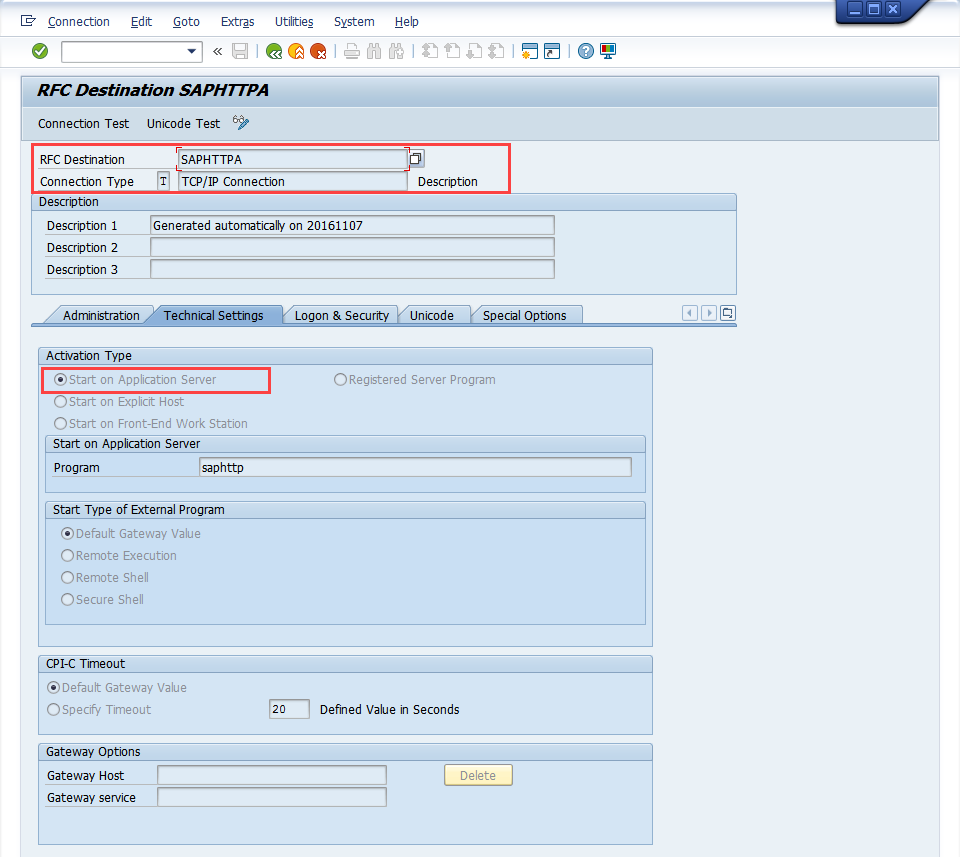960x857 pixels.
Task: Click the timeout seconds field showing 20
Action: coord(289,709)
